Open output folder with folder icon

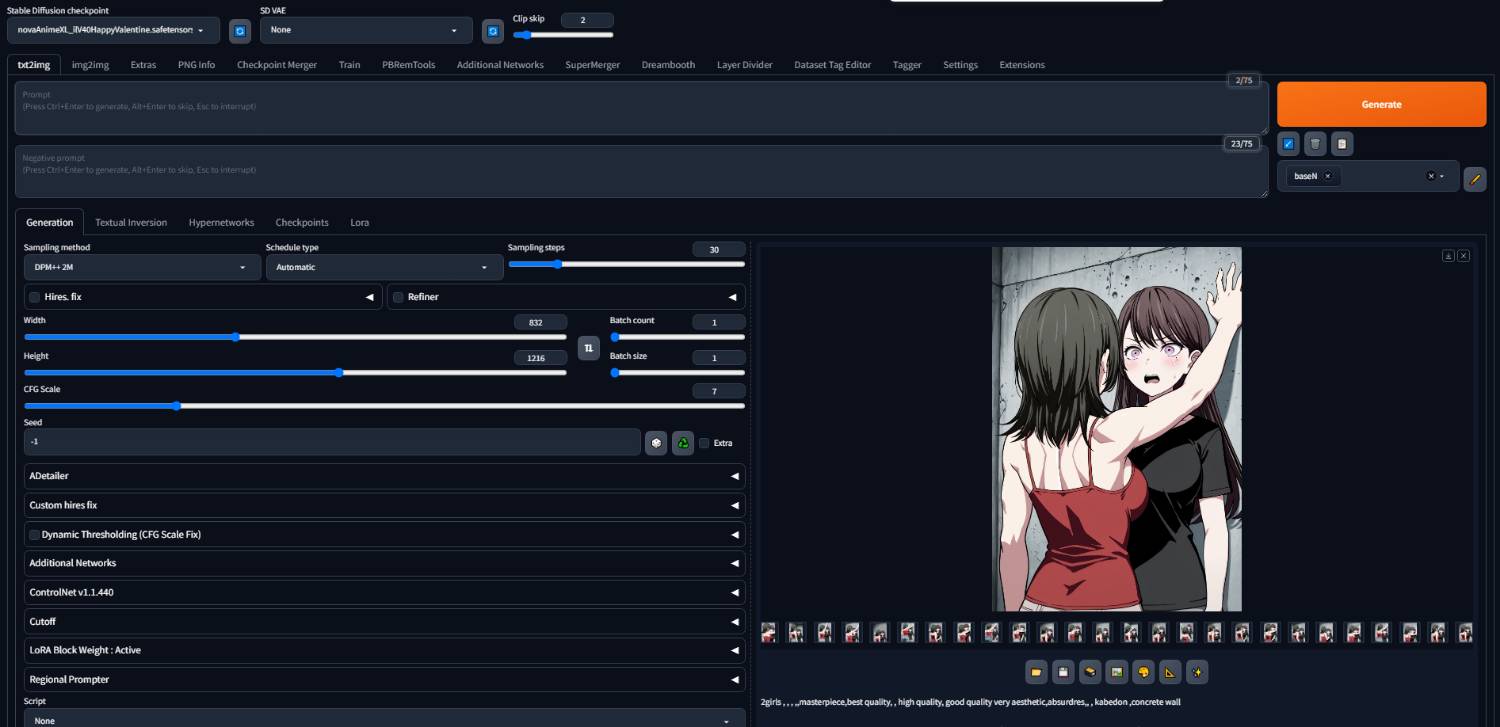[1036, 672]
